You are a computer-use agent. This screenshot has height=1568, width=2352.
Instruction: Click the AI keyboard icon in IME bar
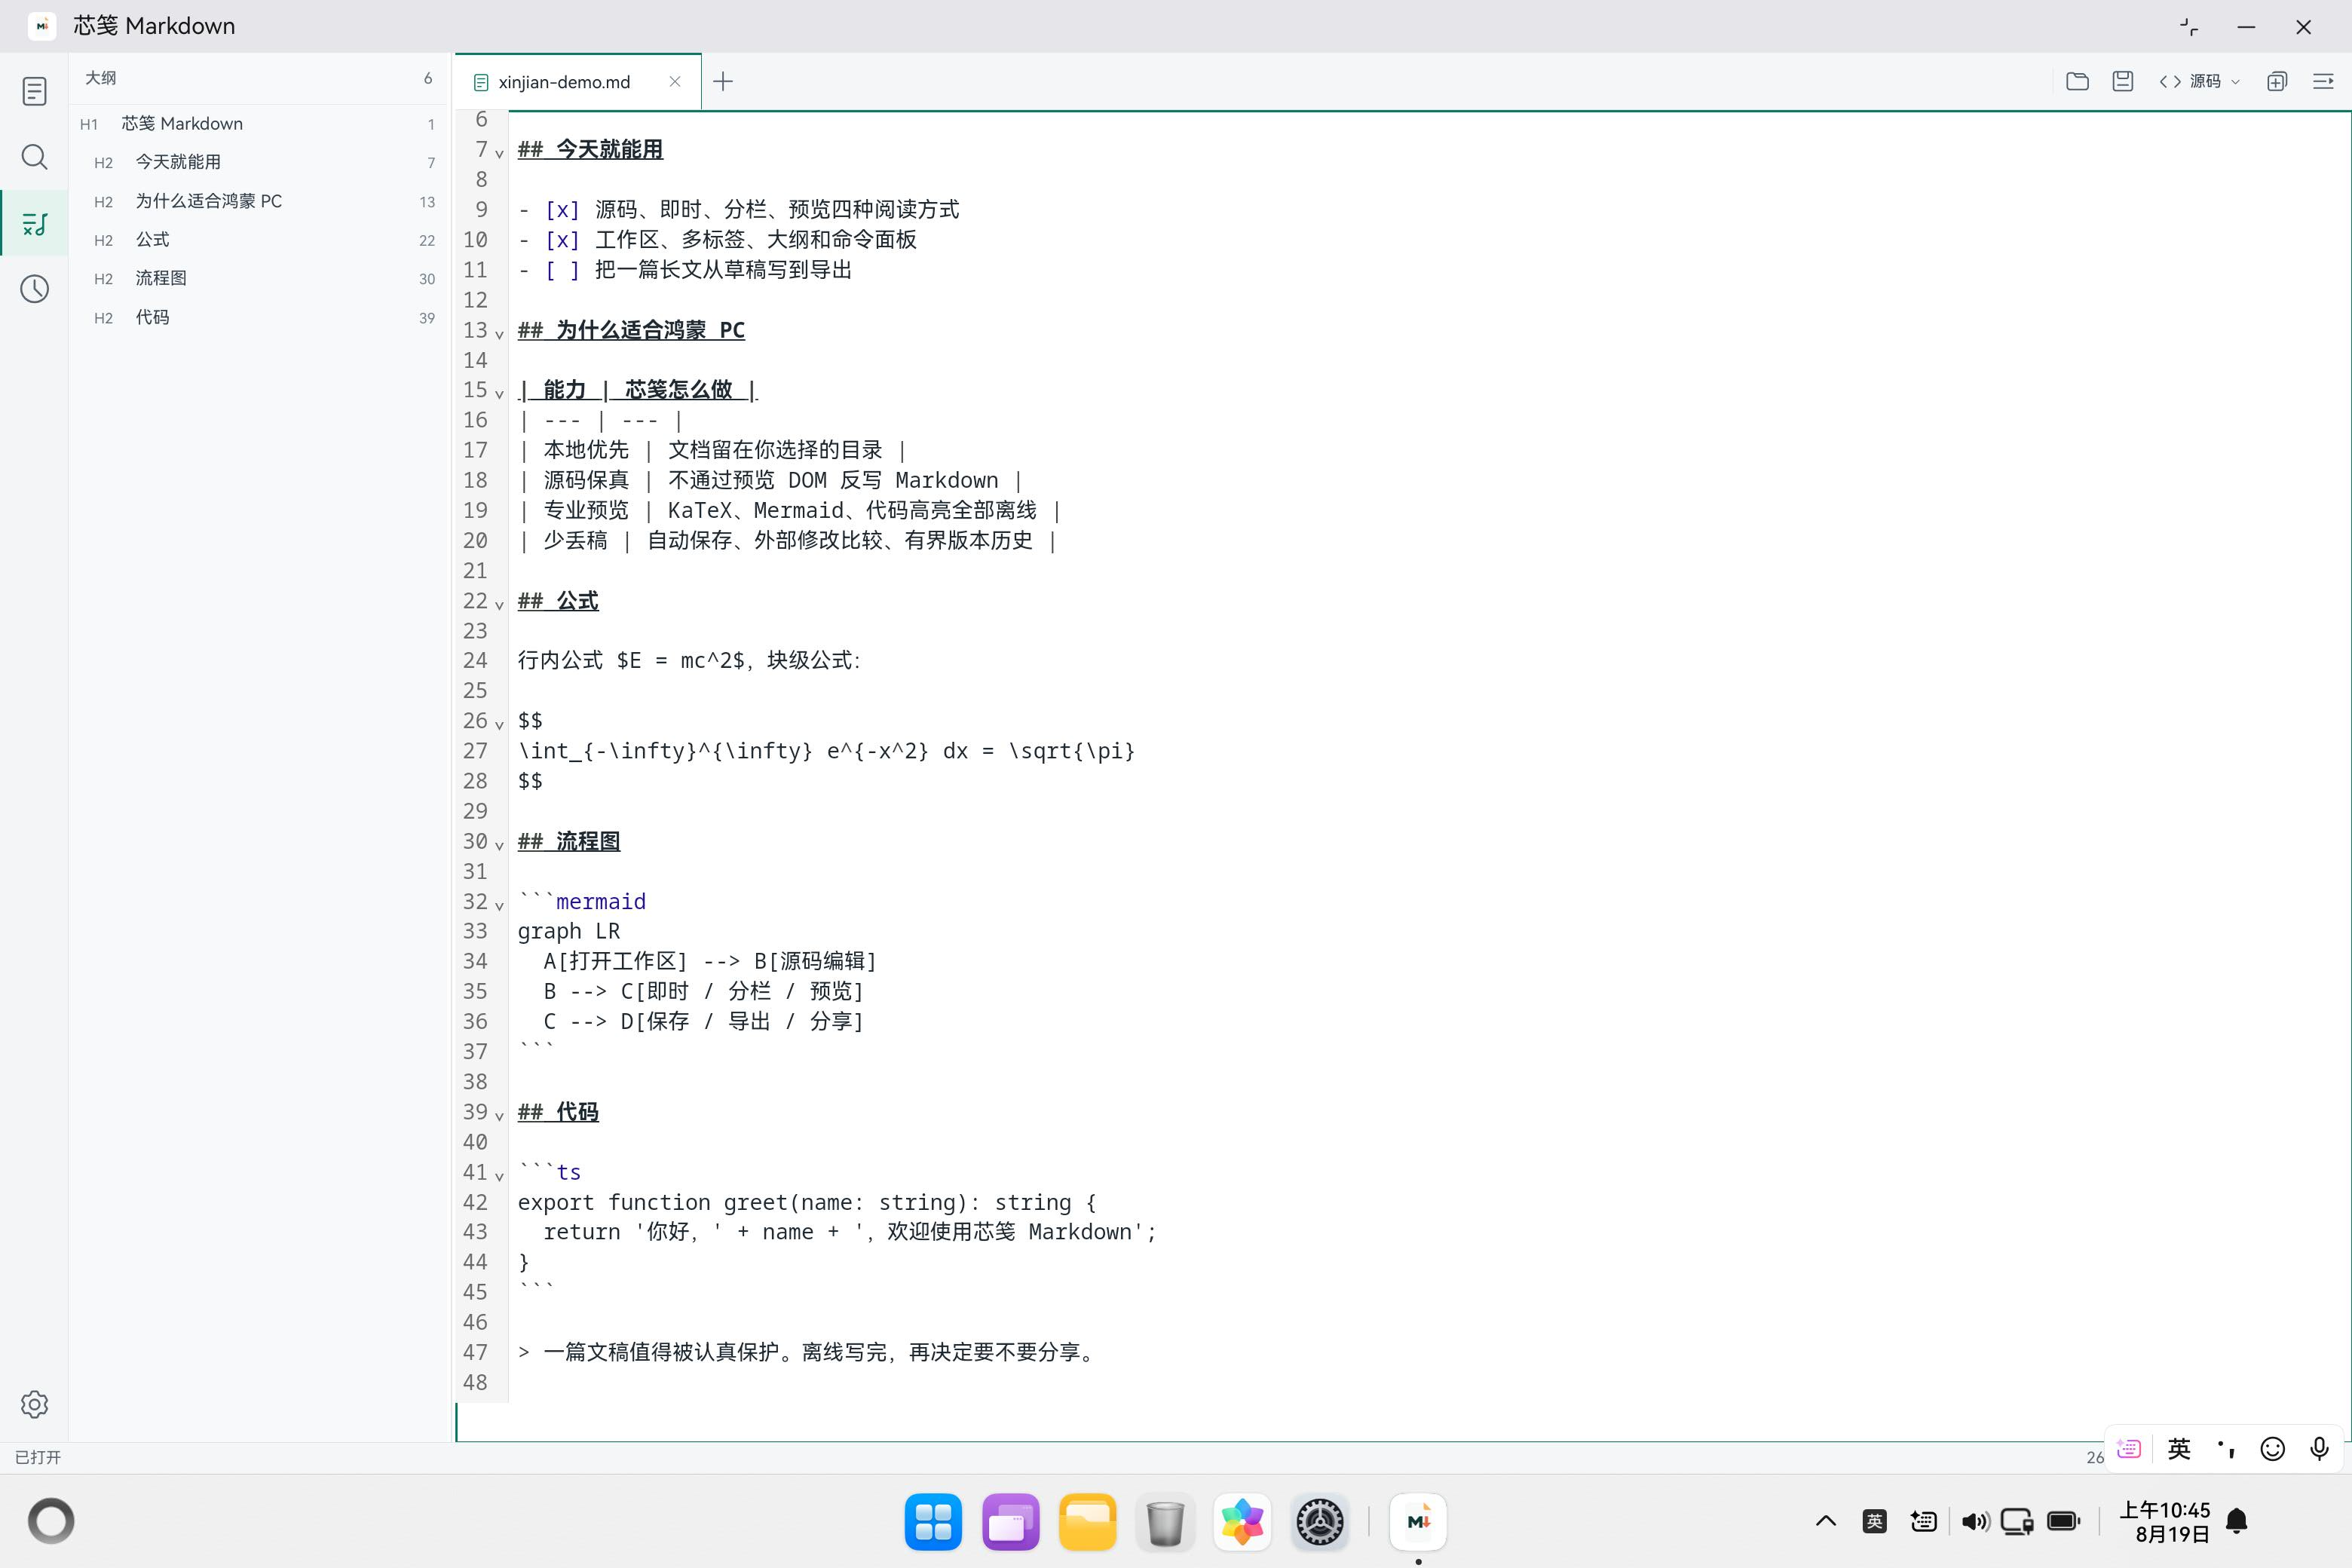(2129, 1448)
